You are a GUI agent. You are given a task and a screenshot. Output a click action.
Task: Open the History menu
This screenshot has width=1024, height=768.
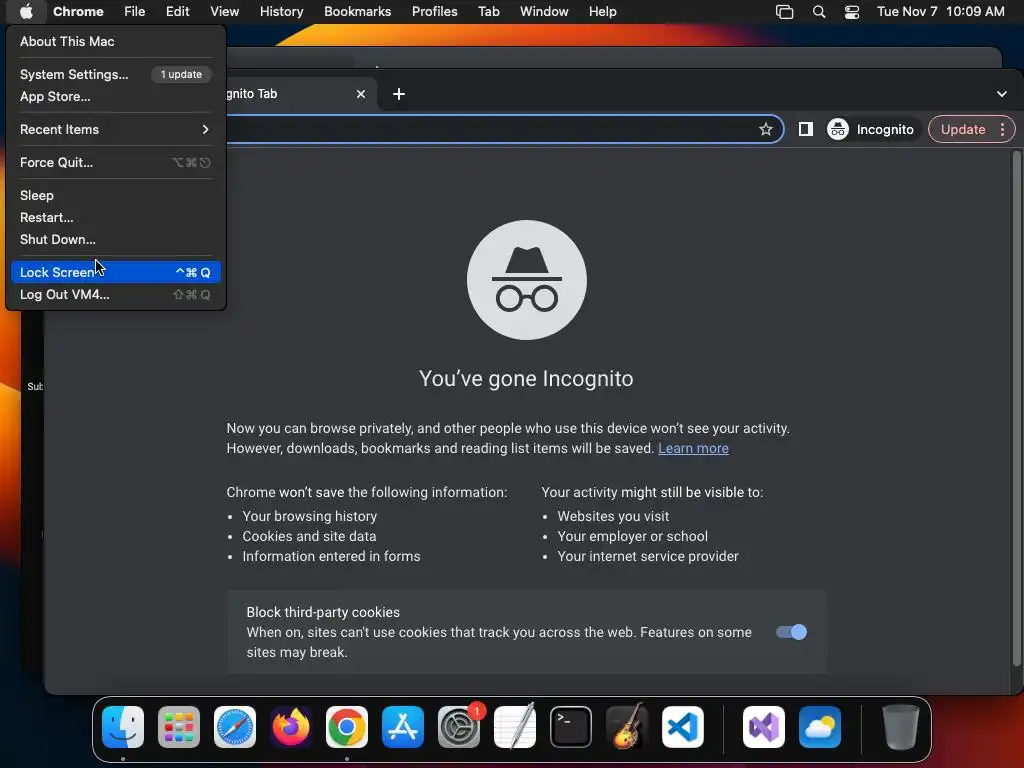281,12
